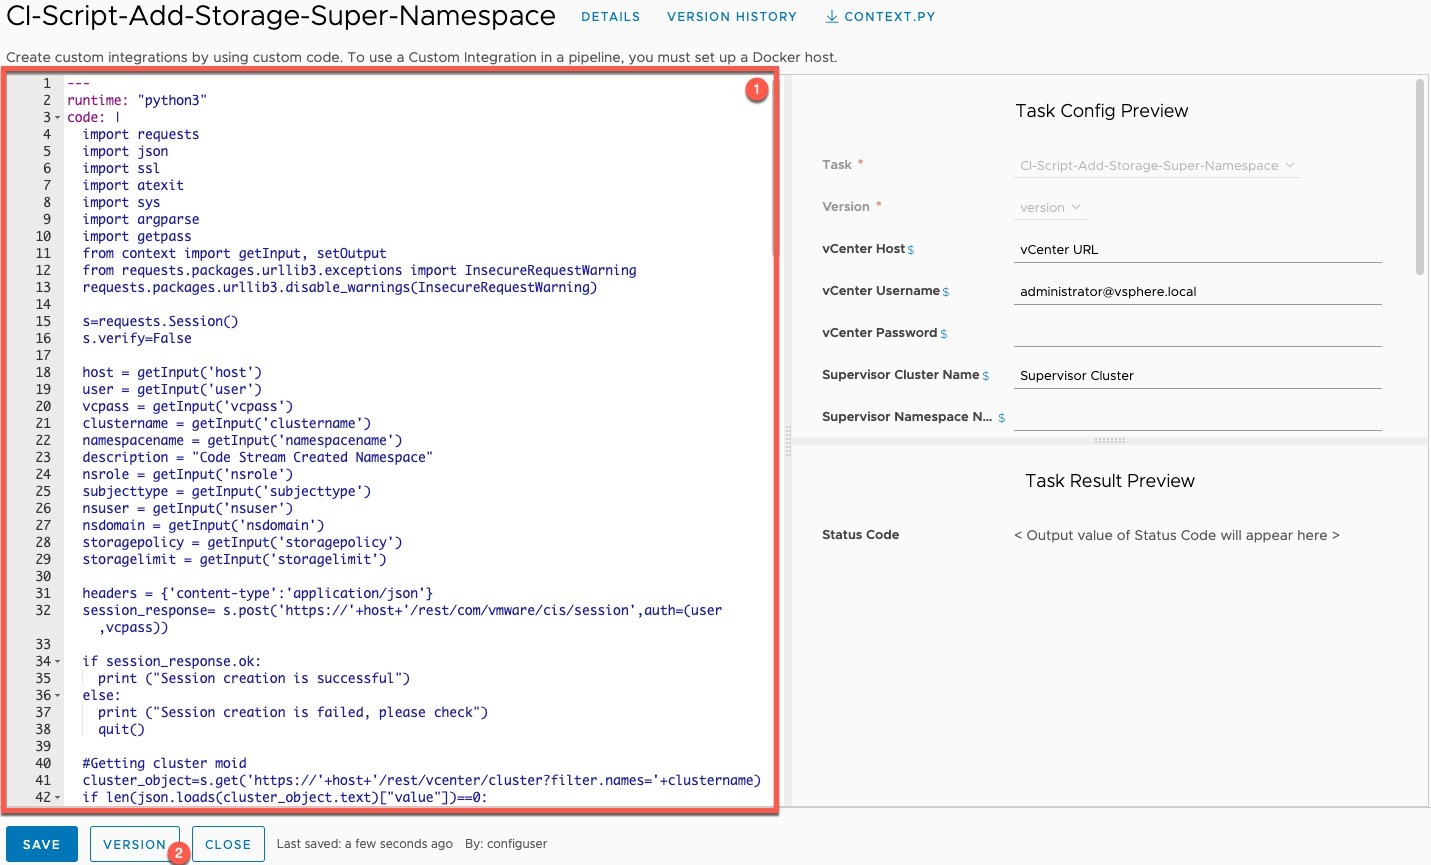Download CONTEXT.PY file link

click(880, 17)
